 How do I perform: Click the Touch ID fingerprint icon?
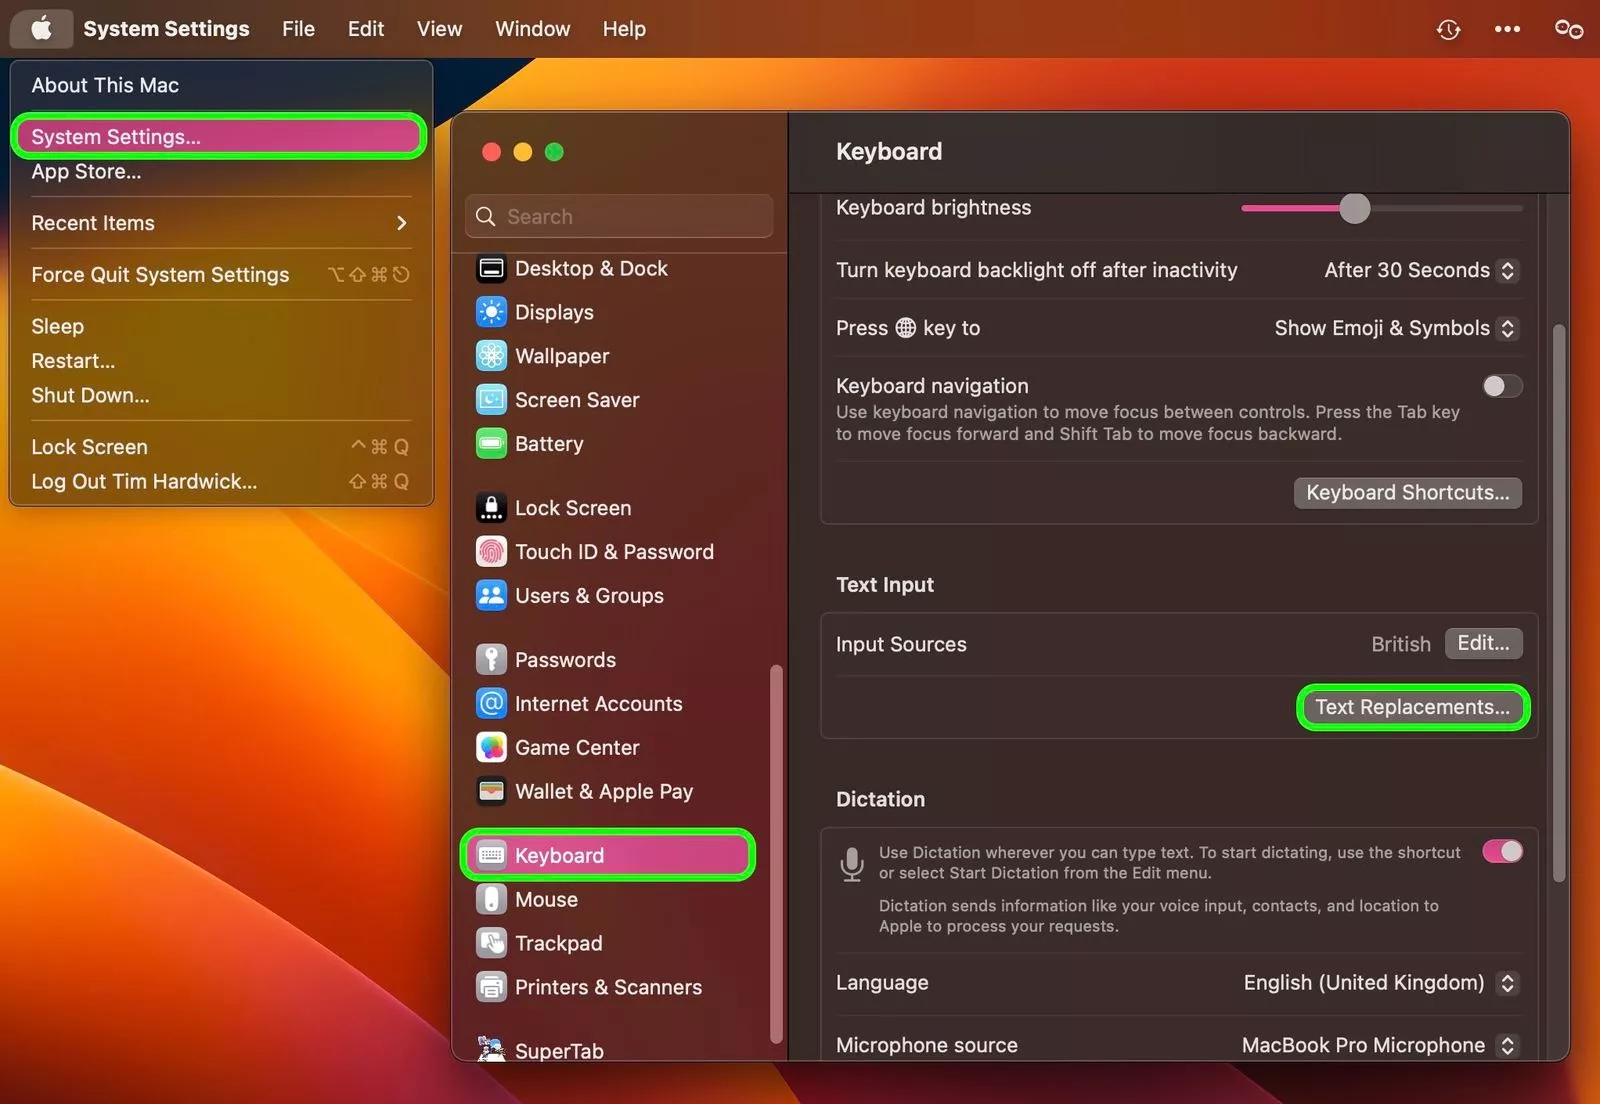491,552
